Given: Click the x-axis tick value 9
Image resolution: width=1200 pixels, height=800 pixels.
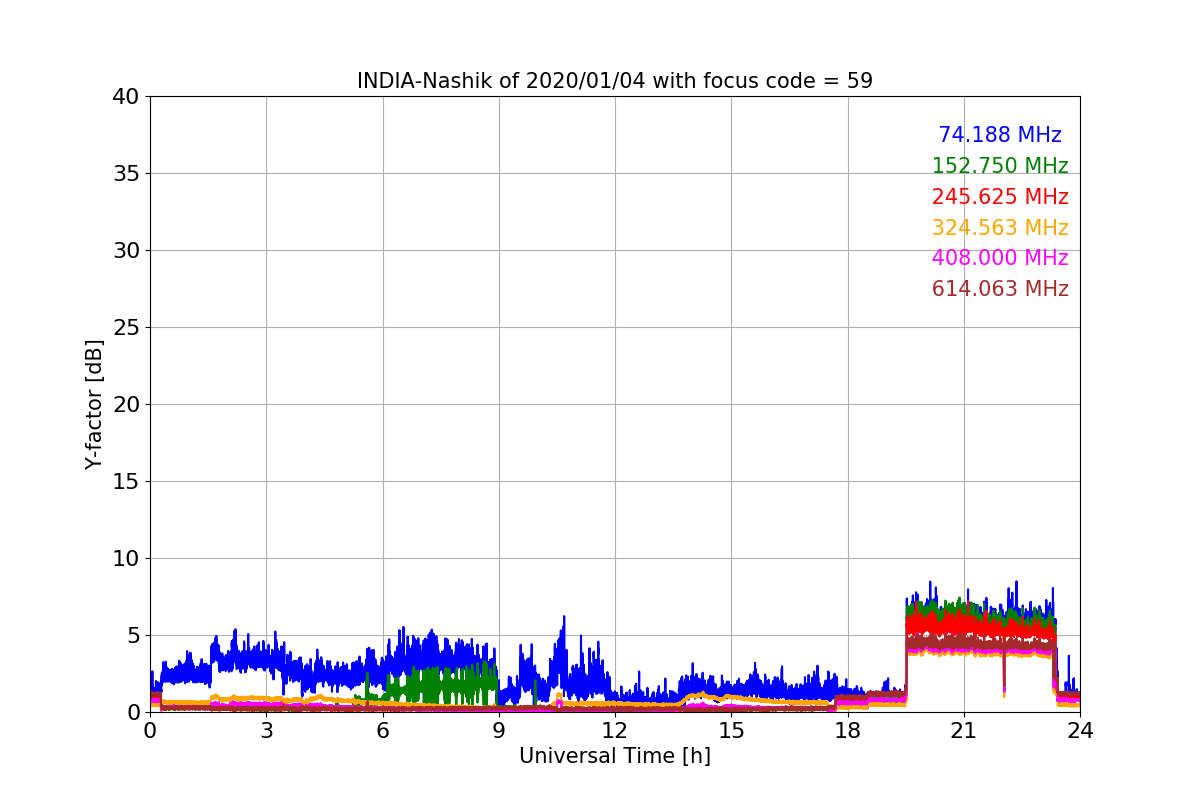Looking at the screenshot, I should tap(499, 731).
